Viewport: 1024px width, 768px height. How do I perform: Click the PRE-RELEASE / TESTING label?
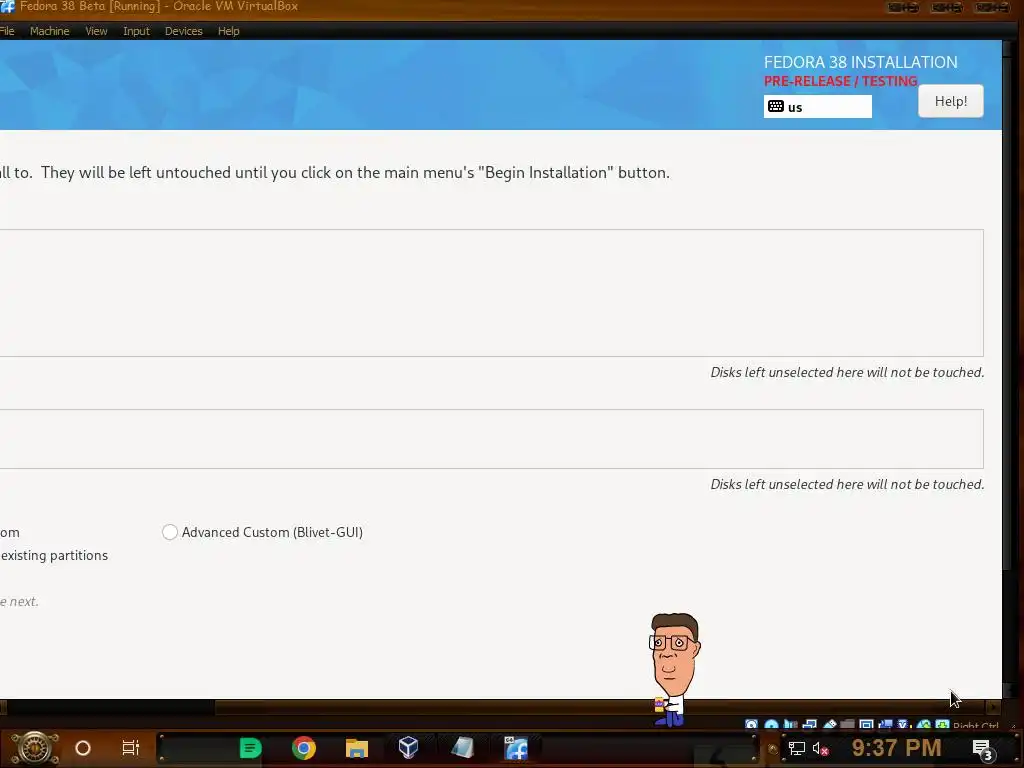click(840, 81)
